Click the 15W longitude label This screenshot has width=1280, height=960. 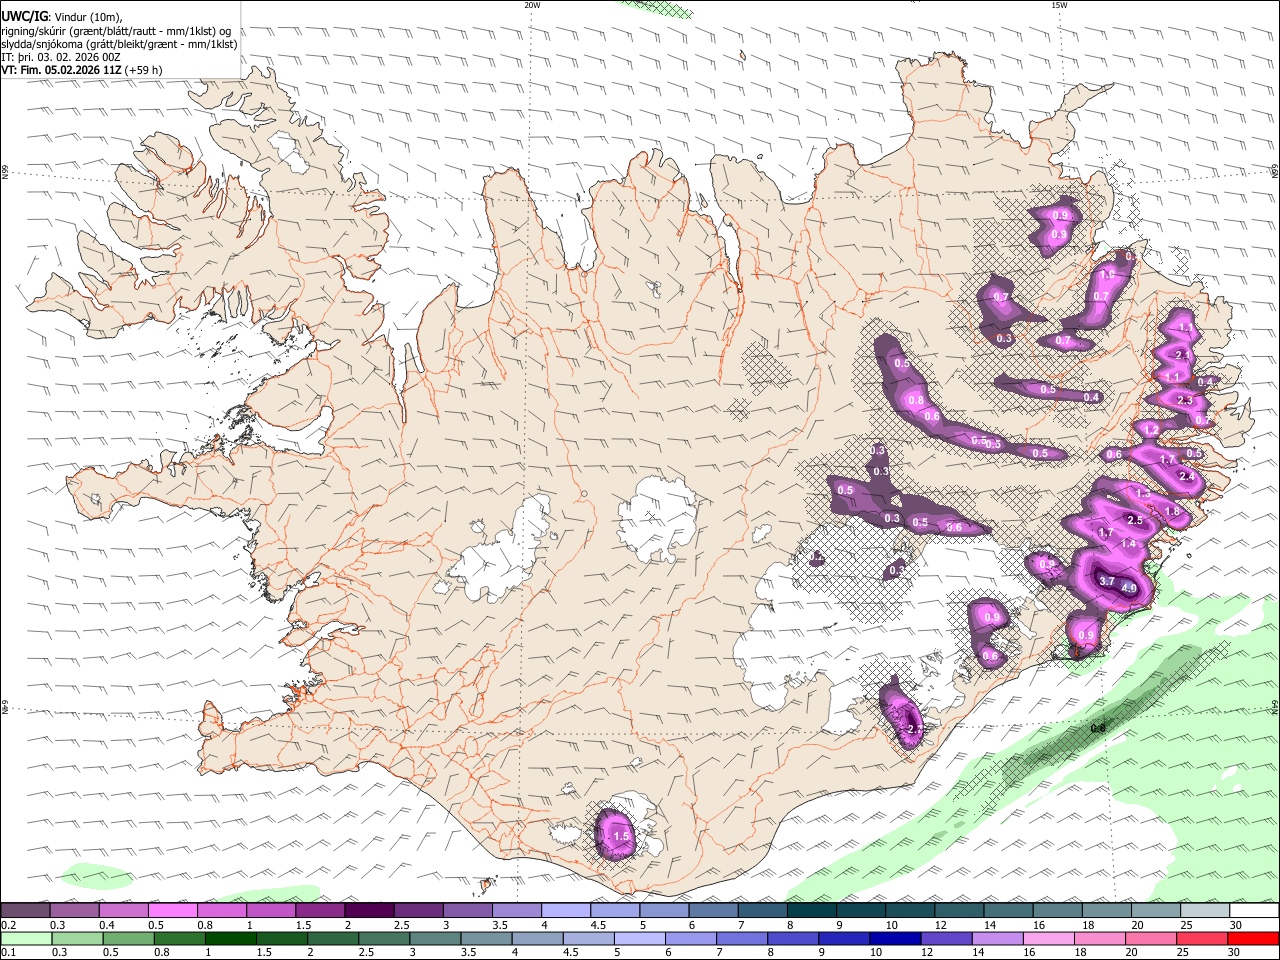point(1059,5)
